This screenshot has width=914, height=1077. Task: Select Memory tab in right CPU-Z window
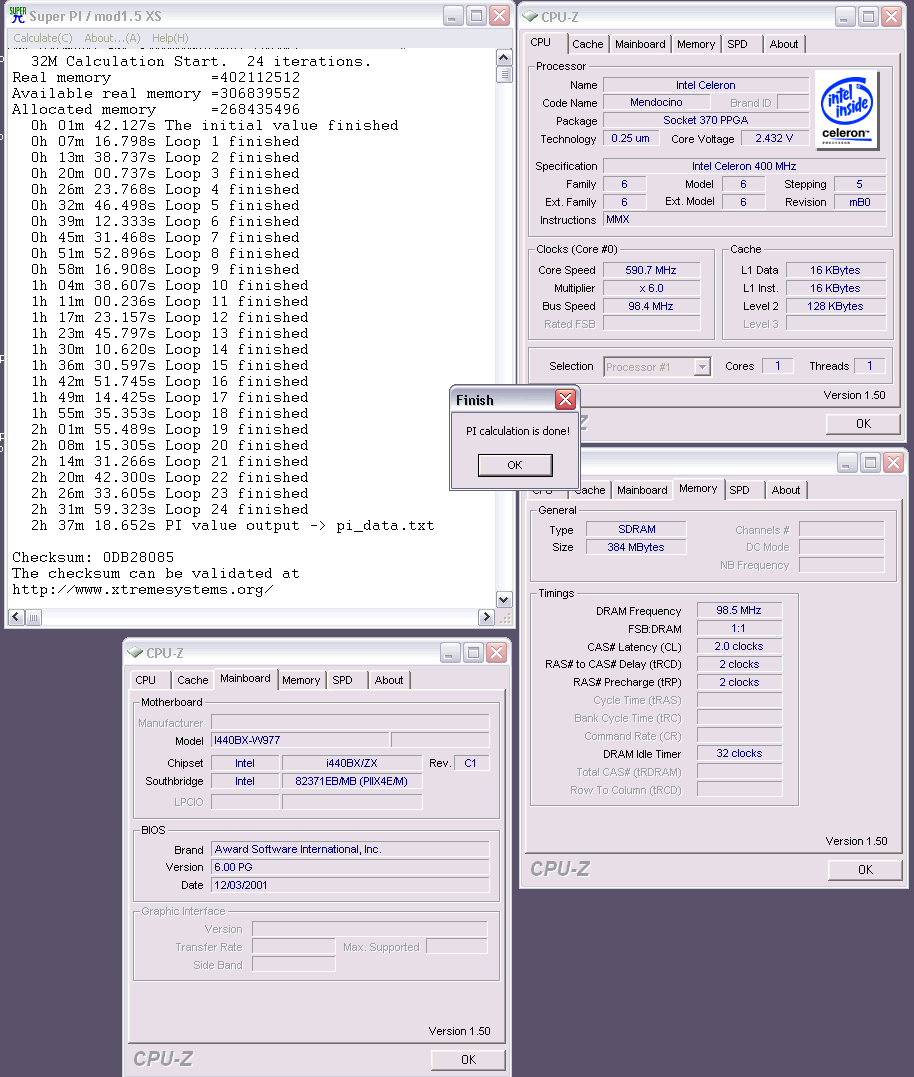coord(698,488)
